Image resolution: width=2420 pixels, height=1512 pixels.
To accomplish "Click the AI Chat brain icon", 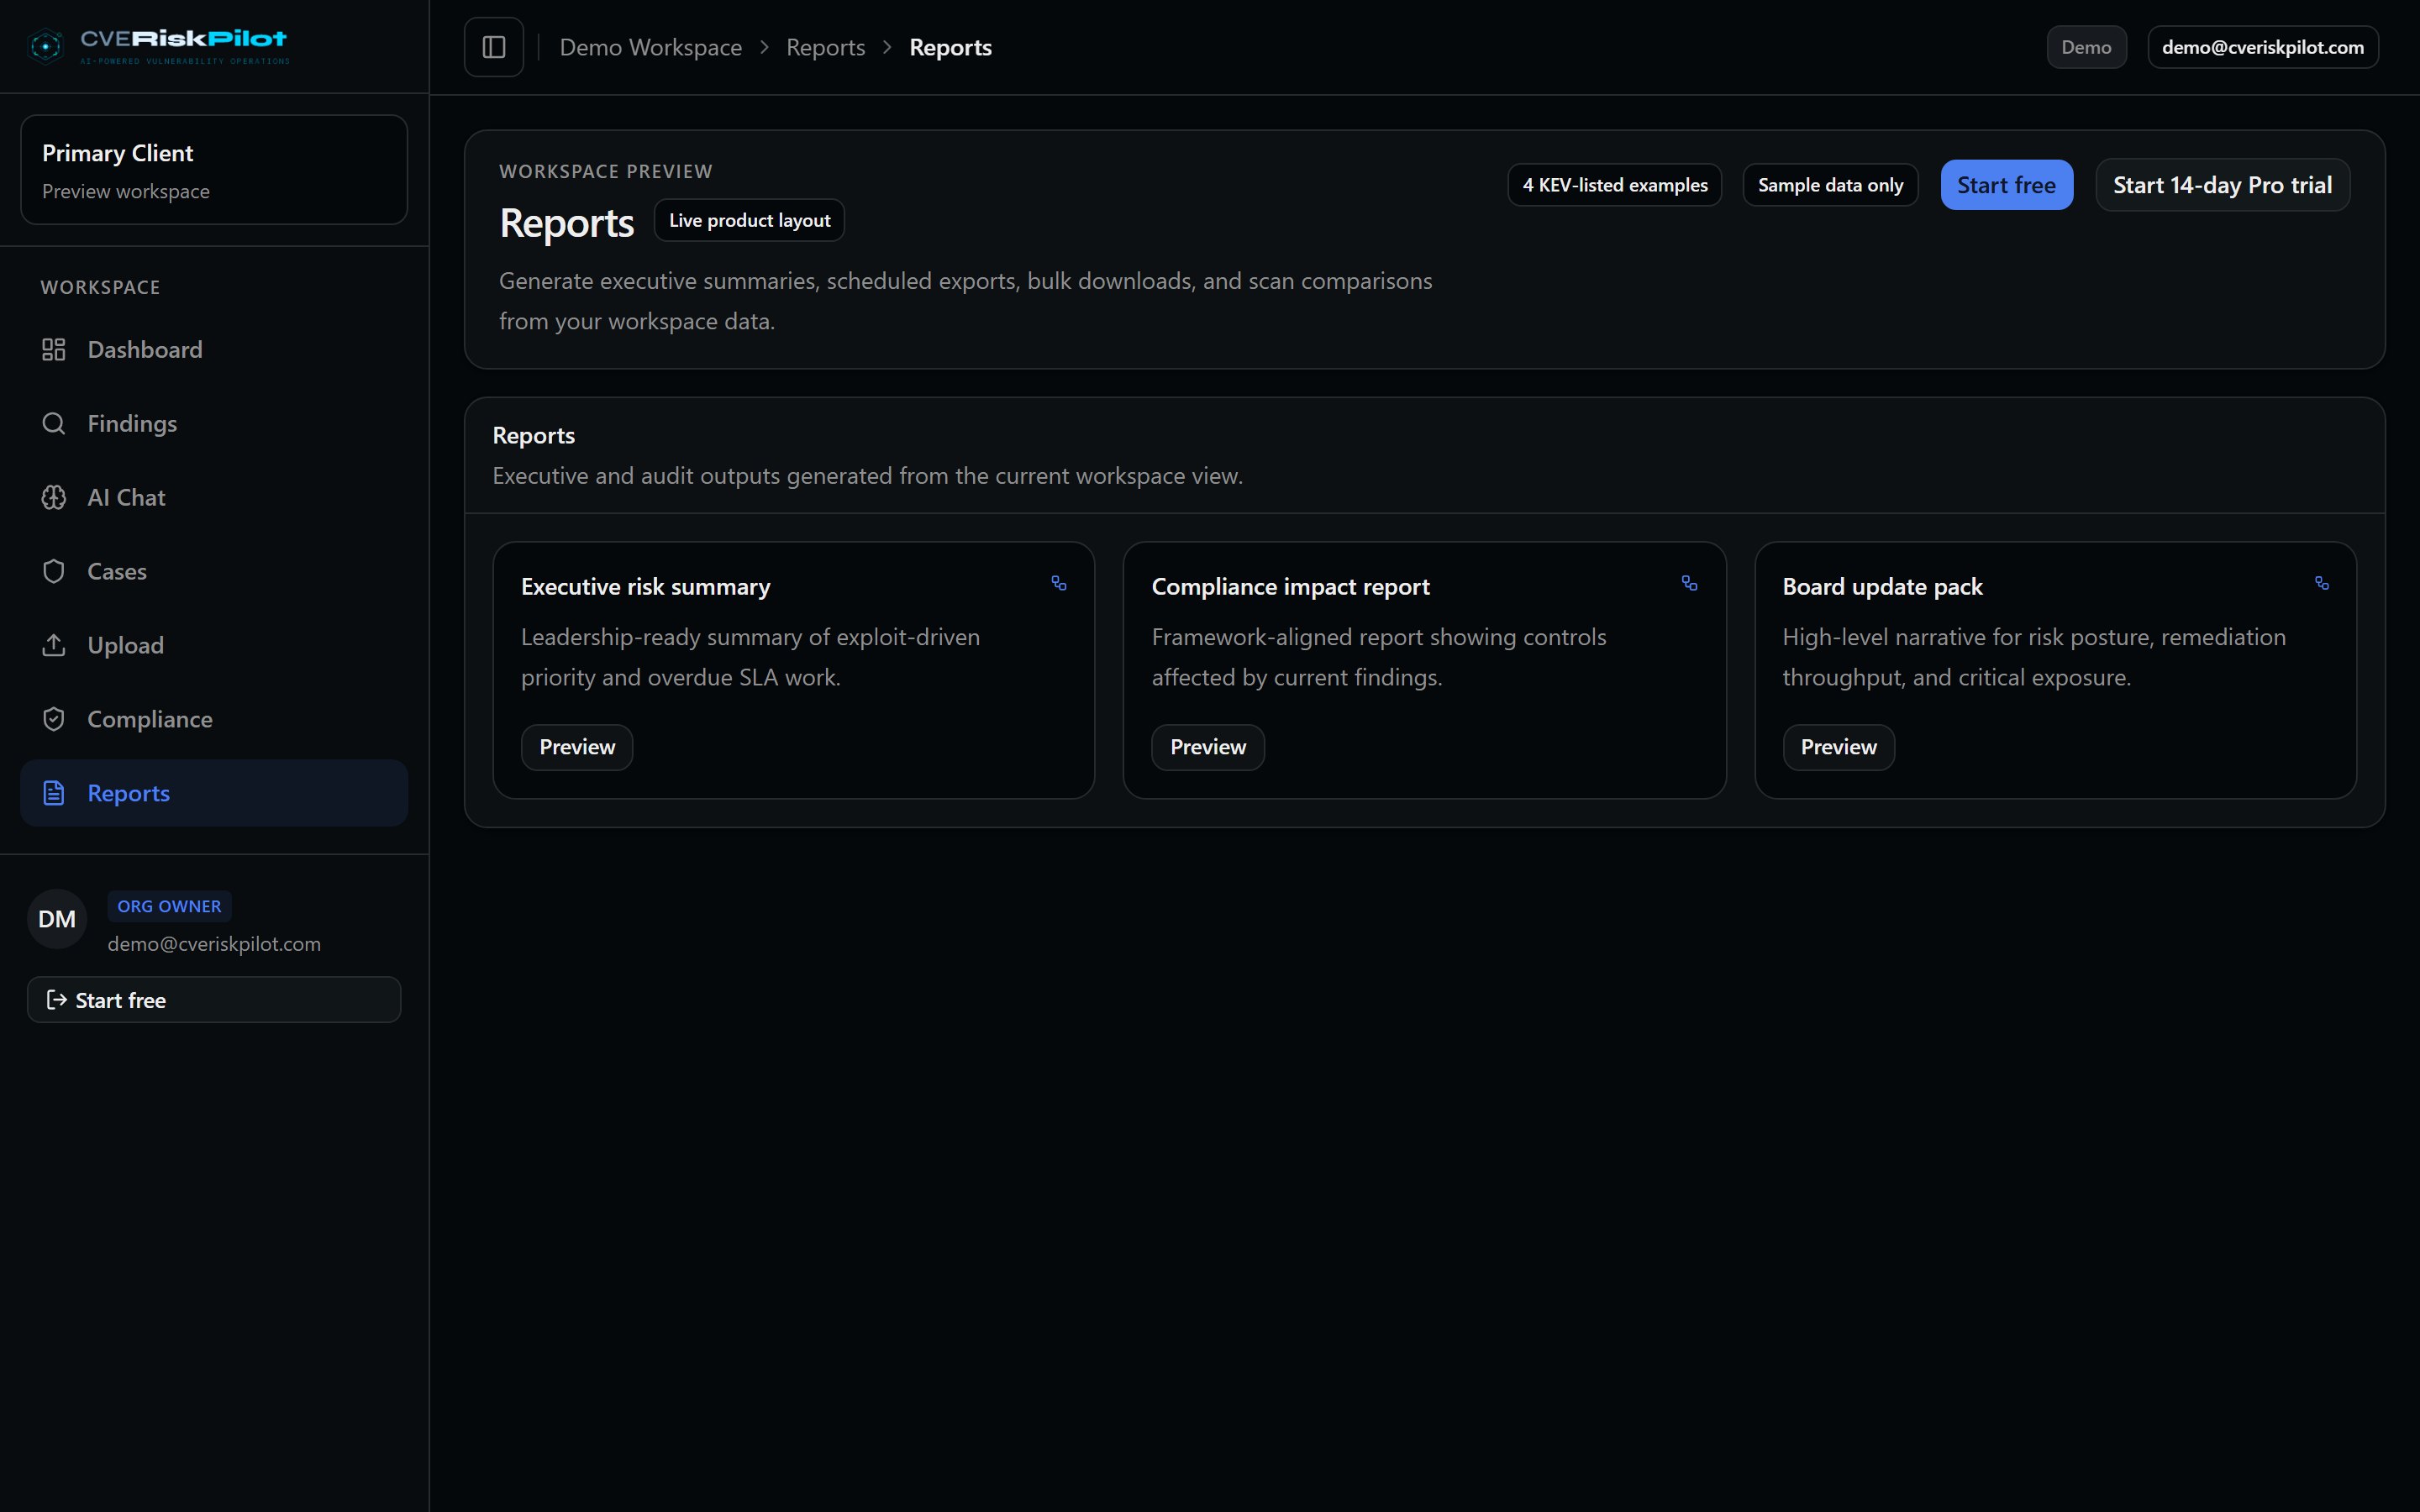I will point(54,497).
